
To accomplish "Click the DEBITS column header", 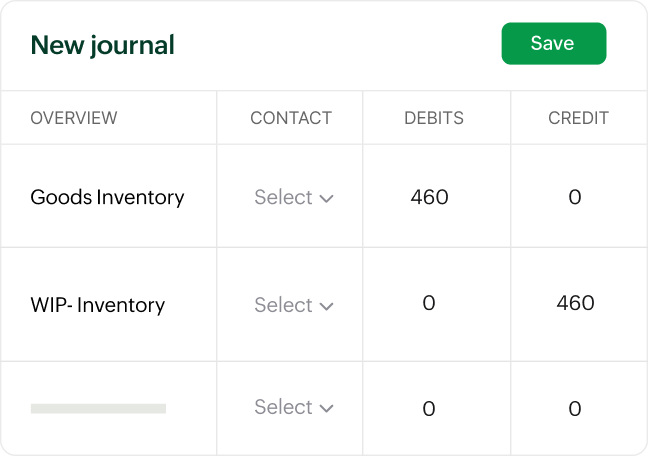I will [x=434, y=118].
